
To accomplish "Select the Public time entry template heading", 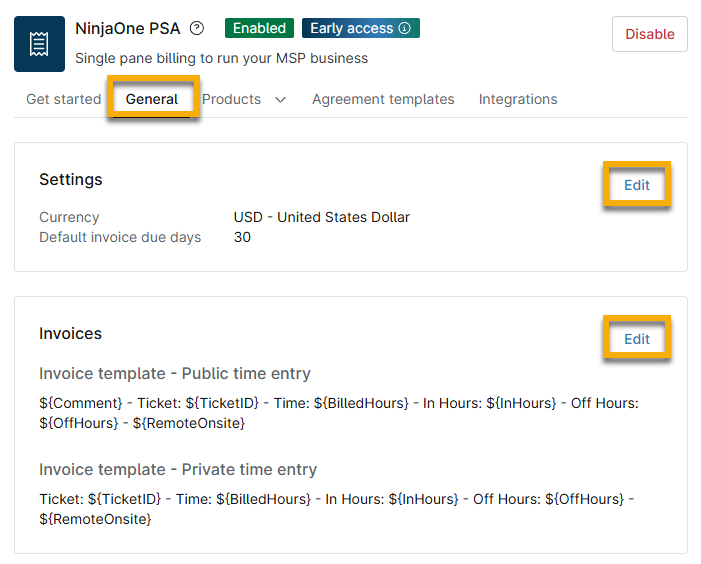I will click(x=175, y=374).
